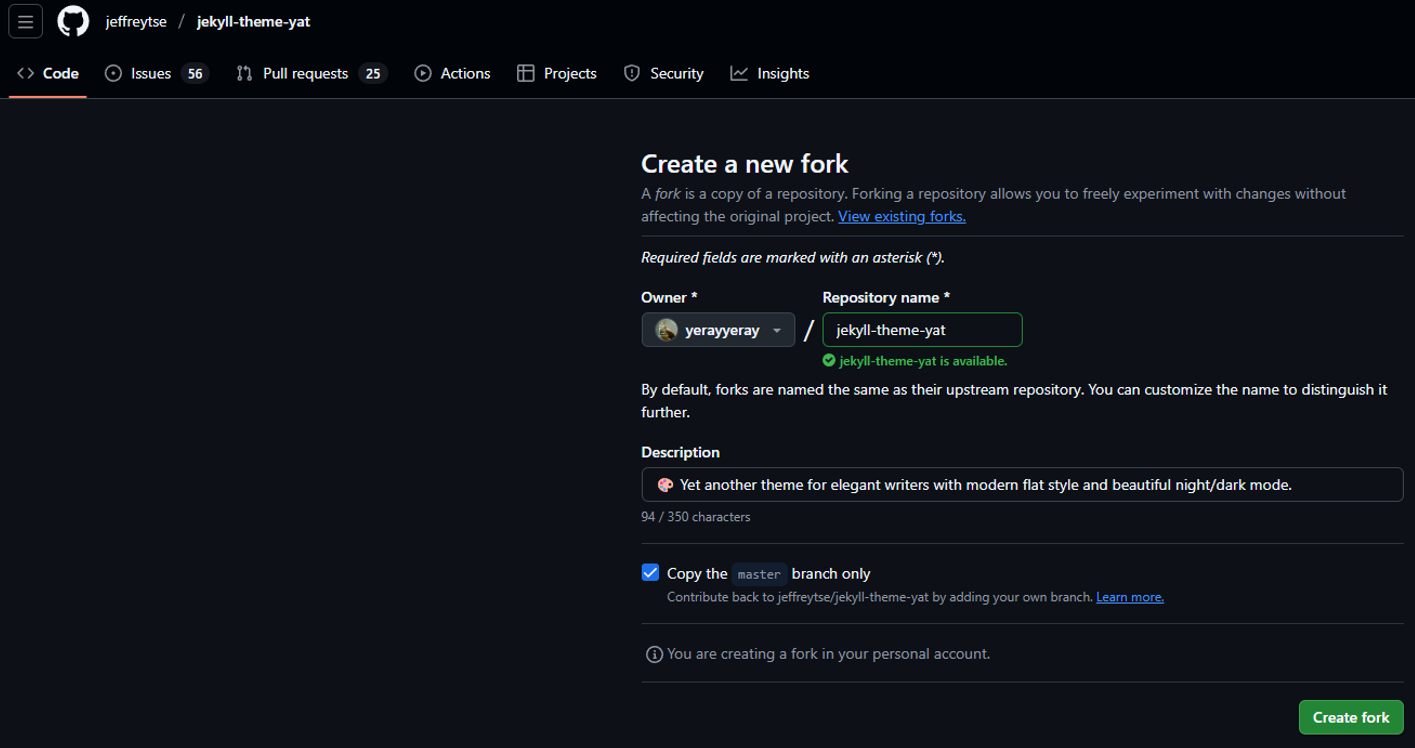Click the GitHub logo

tap(72, 21)
